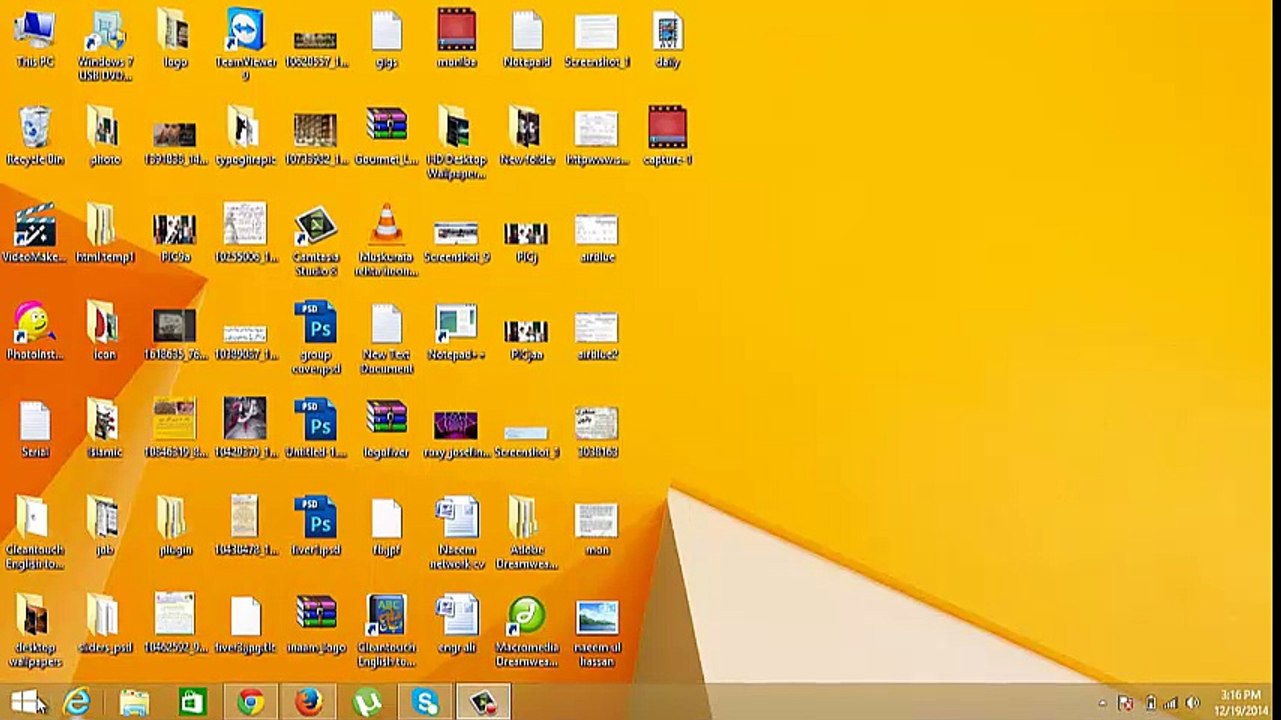Launch Internet Explorer from the taskbar
Image resolution: width=1281 pixels, height=720 pixels.
(77, 702)
